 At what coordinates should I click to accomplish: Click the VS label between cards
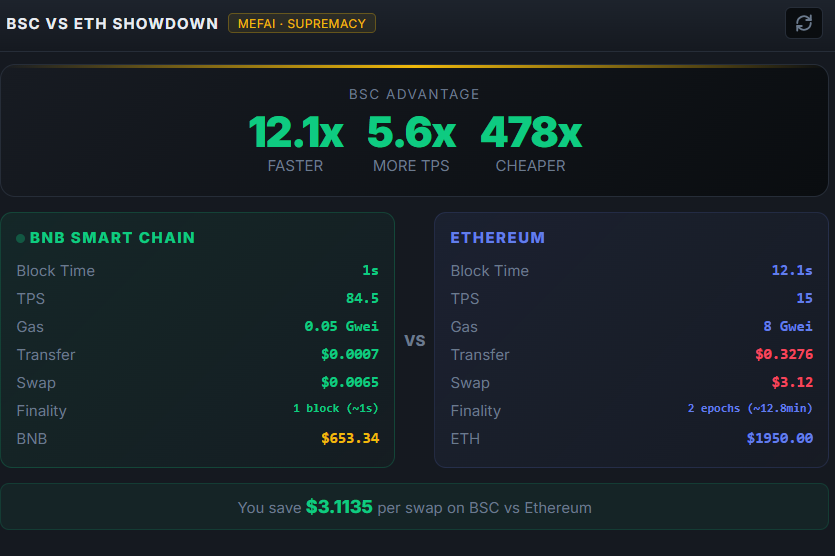pyautogui.click(x=414, y=340)
